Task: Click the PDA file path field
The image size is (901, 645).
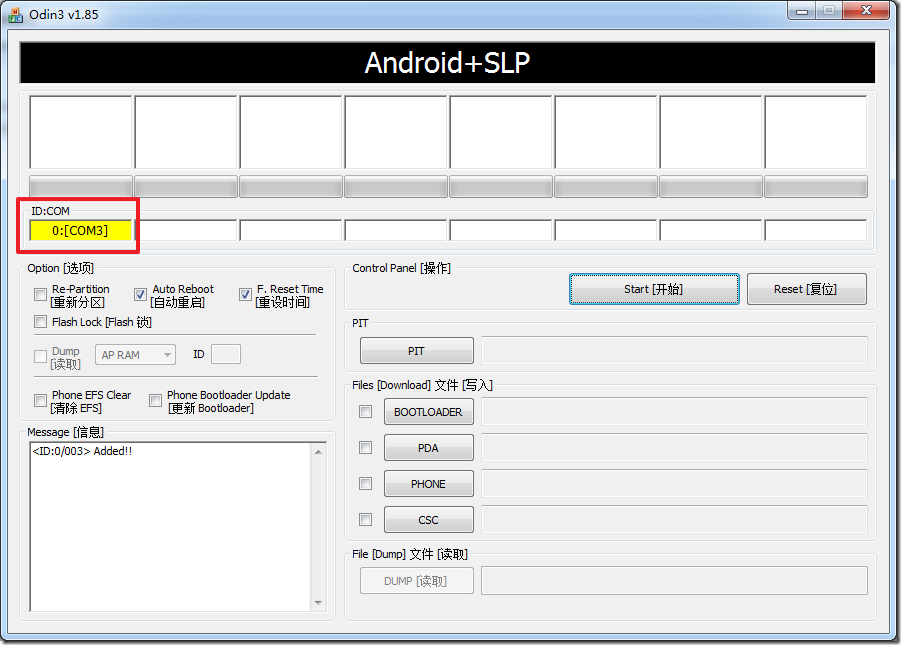Action: (x=674, y=448)
